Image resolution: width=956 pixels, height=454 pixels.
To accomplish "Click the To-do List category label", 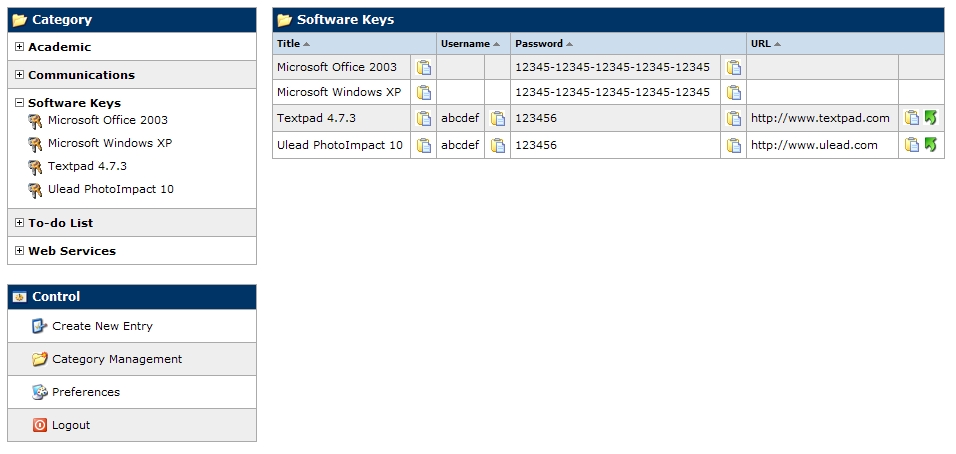I will [x=61, y=223].
